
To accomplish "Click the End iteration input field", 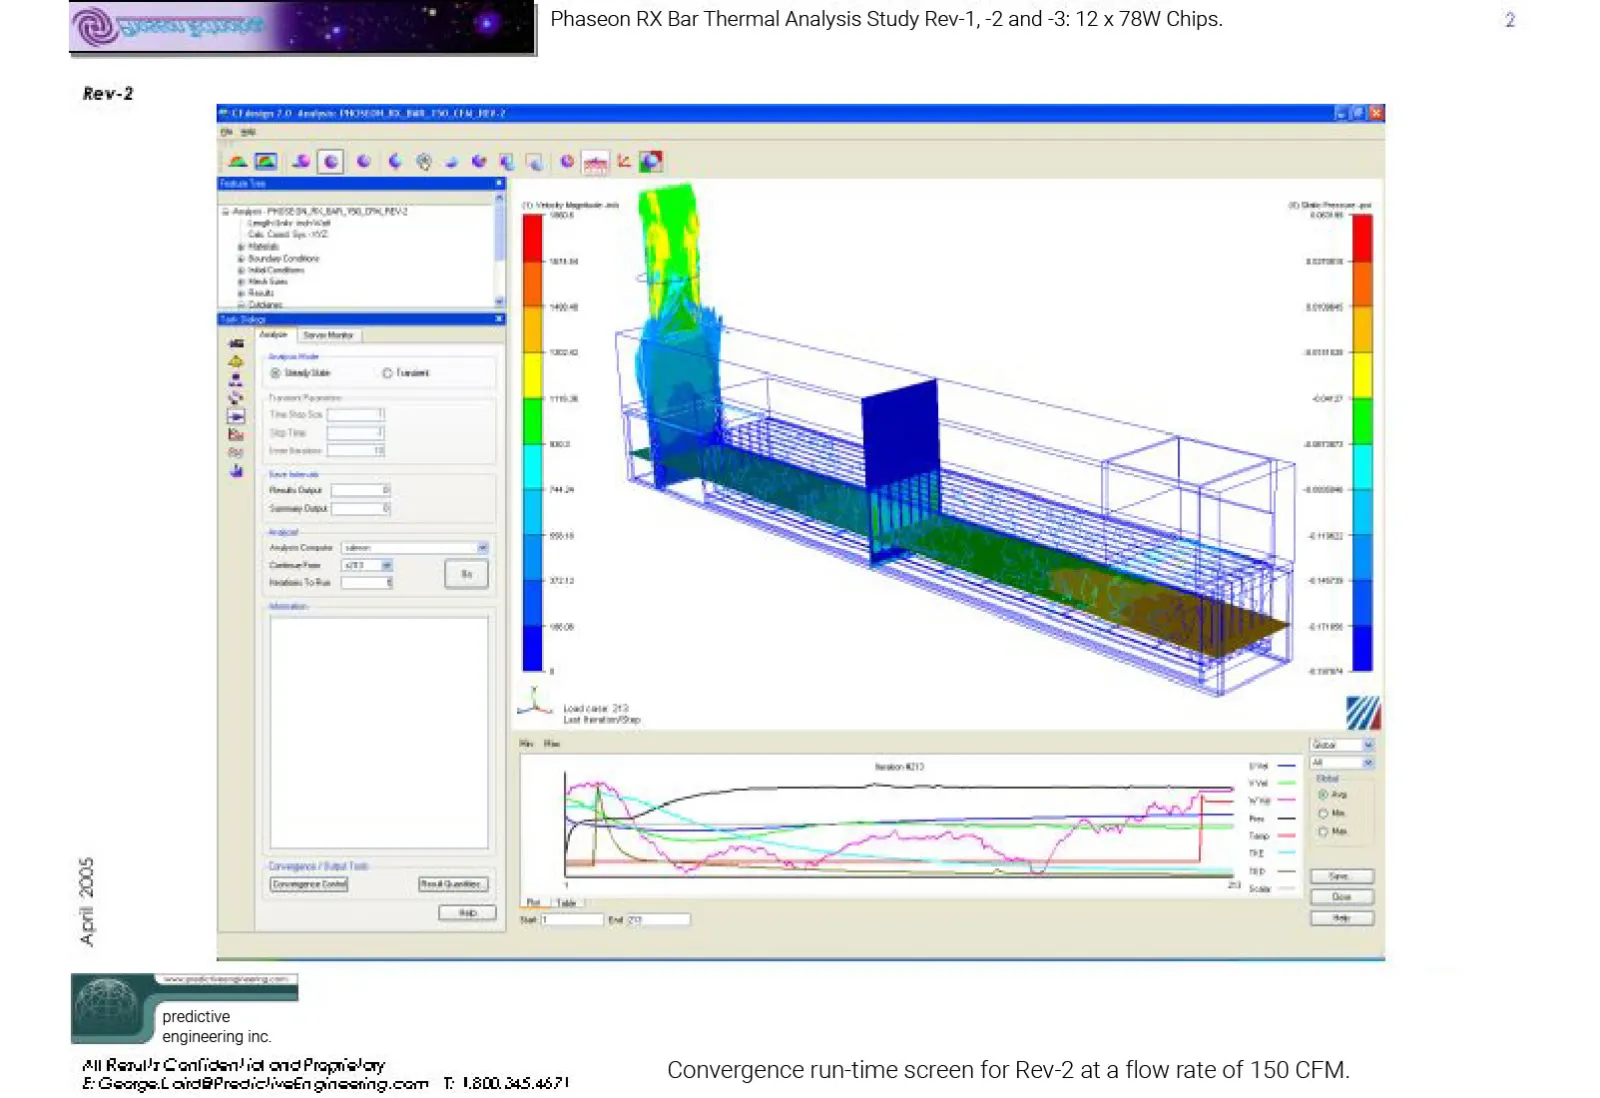I will [x=658, y=920].
